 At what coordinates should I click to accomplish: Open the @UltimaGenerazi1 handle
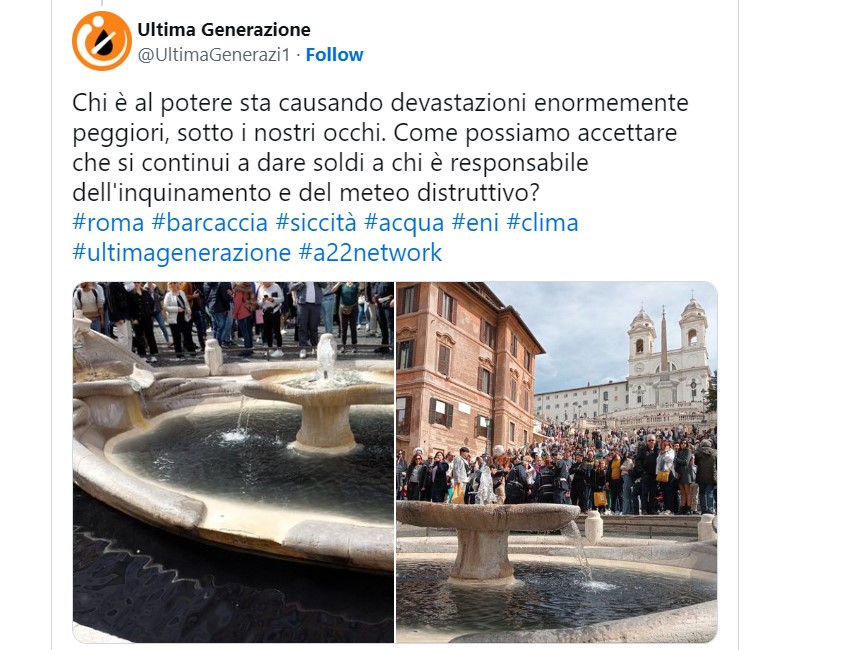214,55
